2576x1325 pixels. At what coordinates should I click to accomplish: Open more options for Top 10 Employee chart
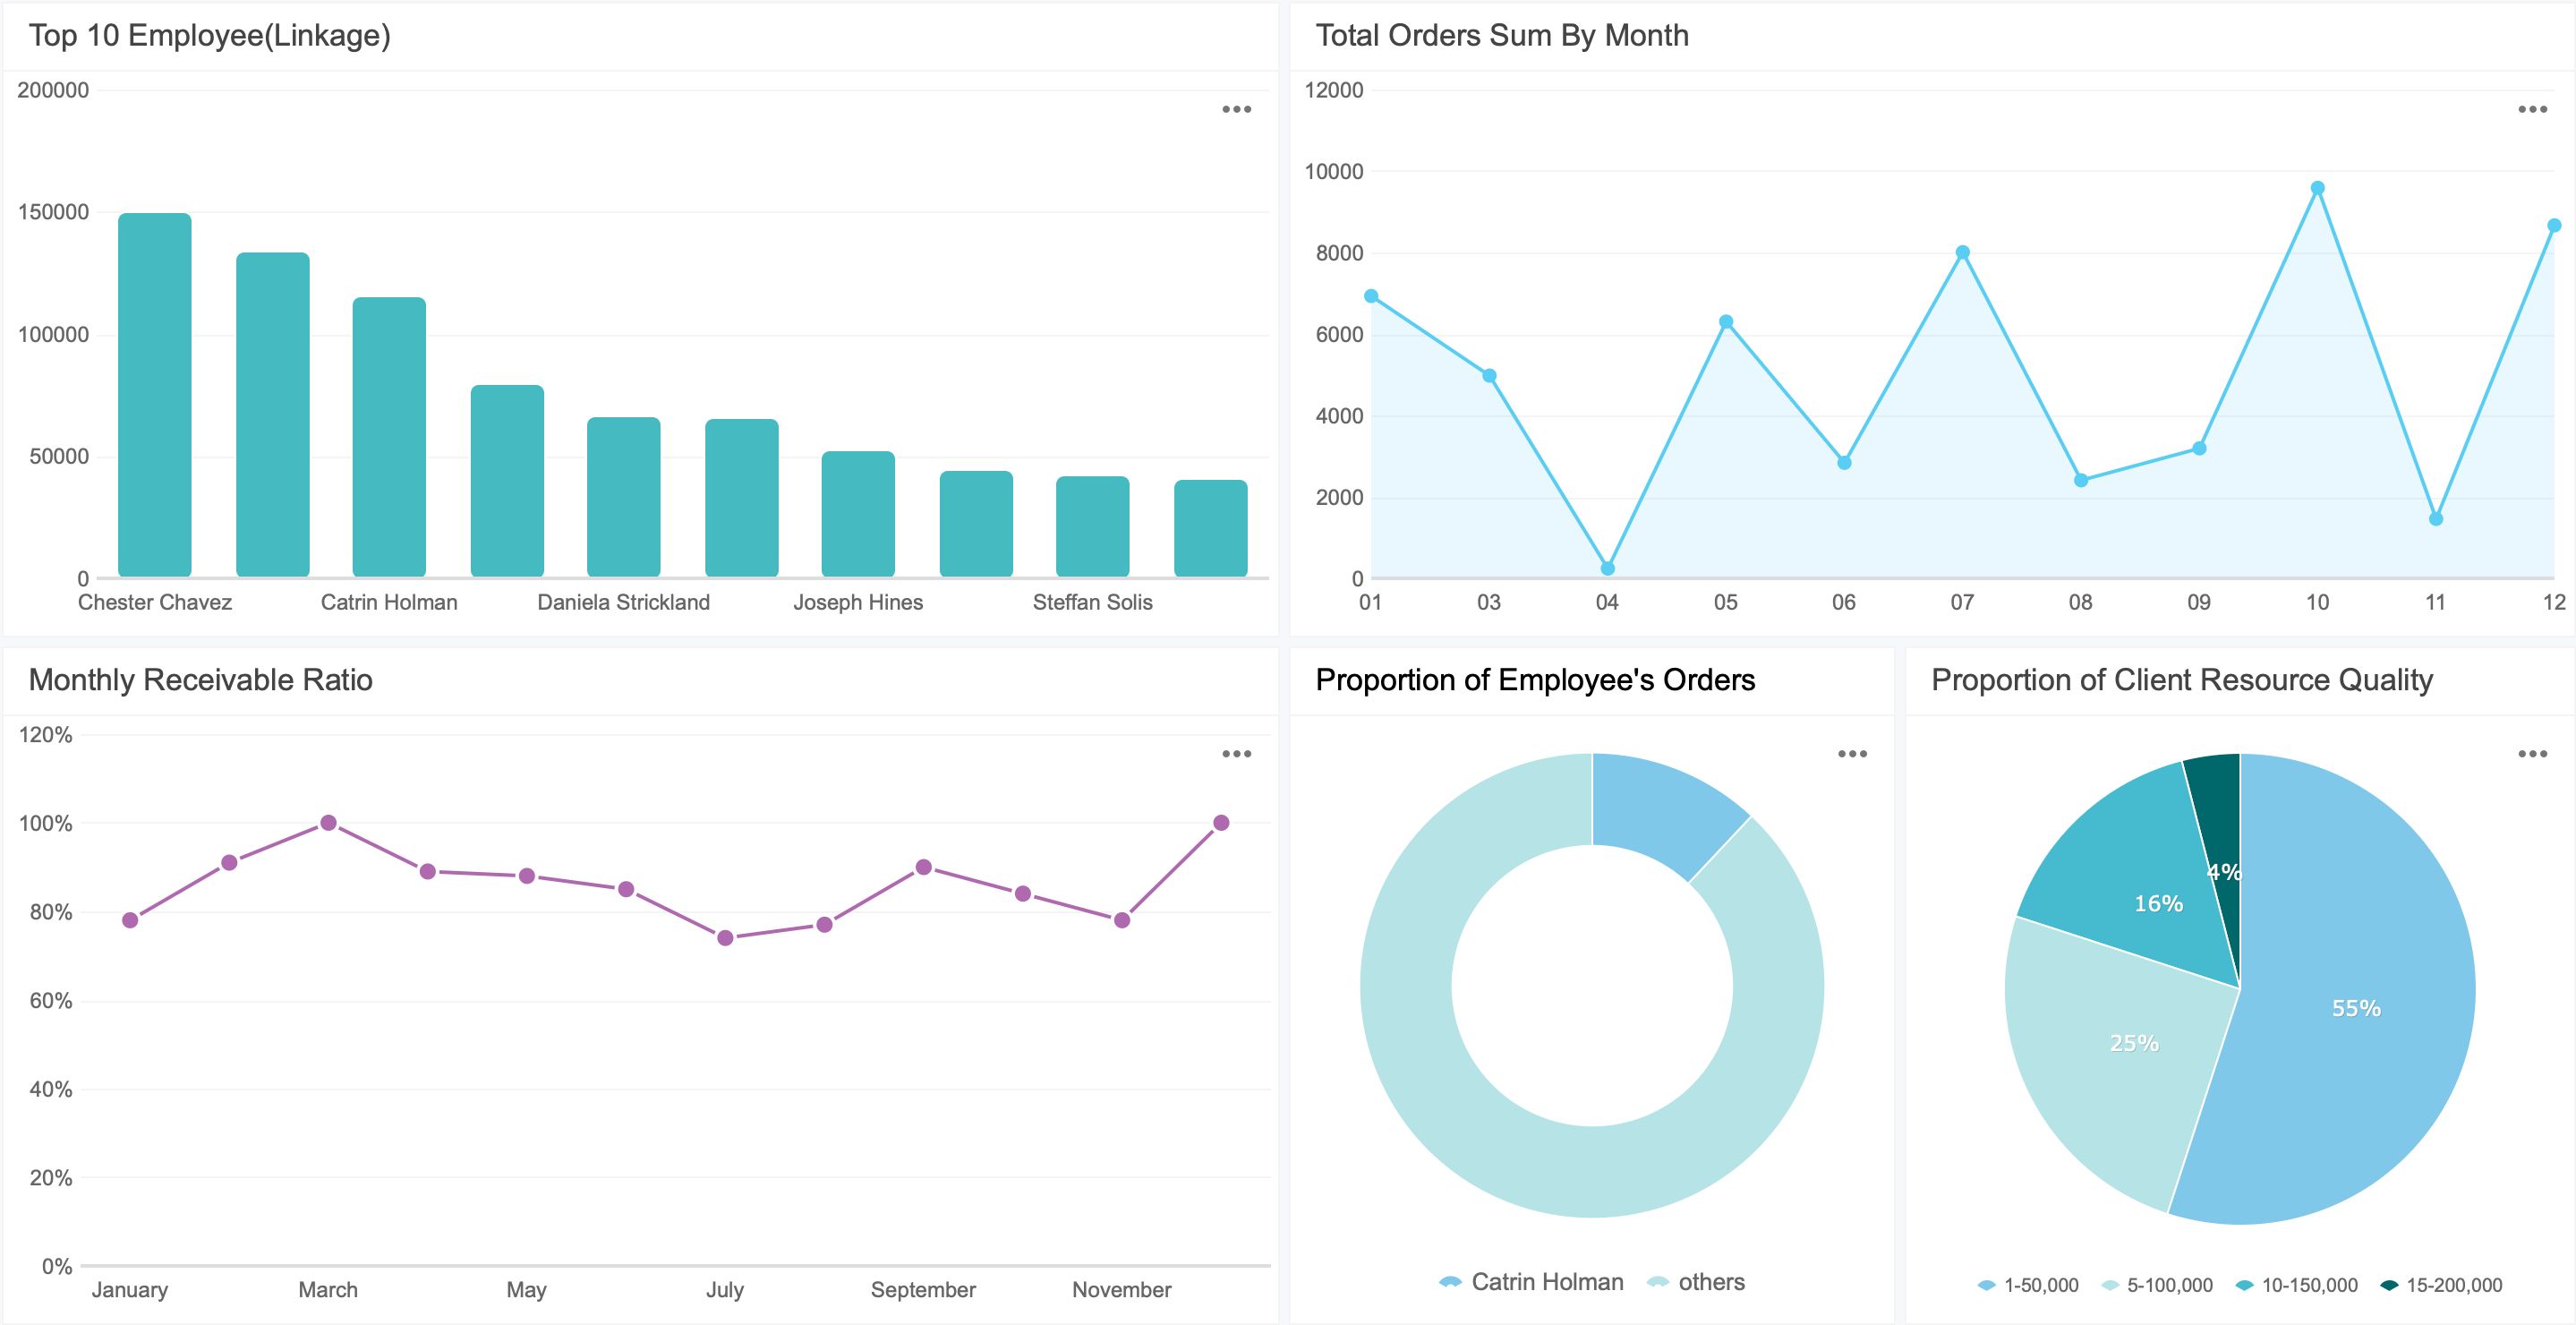tap(1236, 110)
